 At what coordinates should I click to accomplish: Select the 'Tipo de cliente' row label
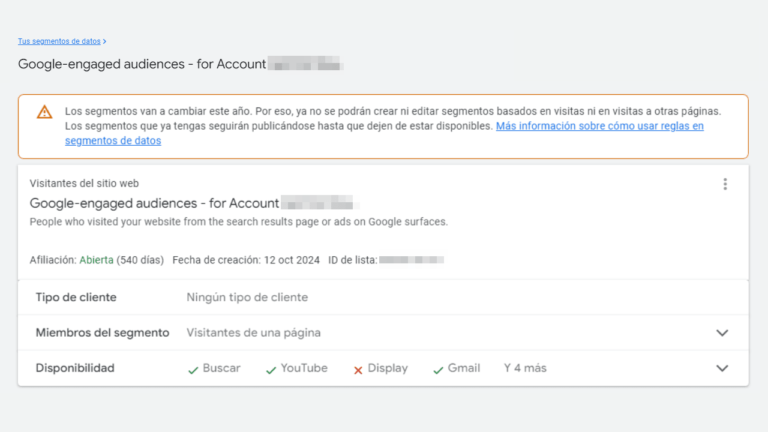[76, 297]
